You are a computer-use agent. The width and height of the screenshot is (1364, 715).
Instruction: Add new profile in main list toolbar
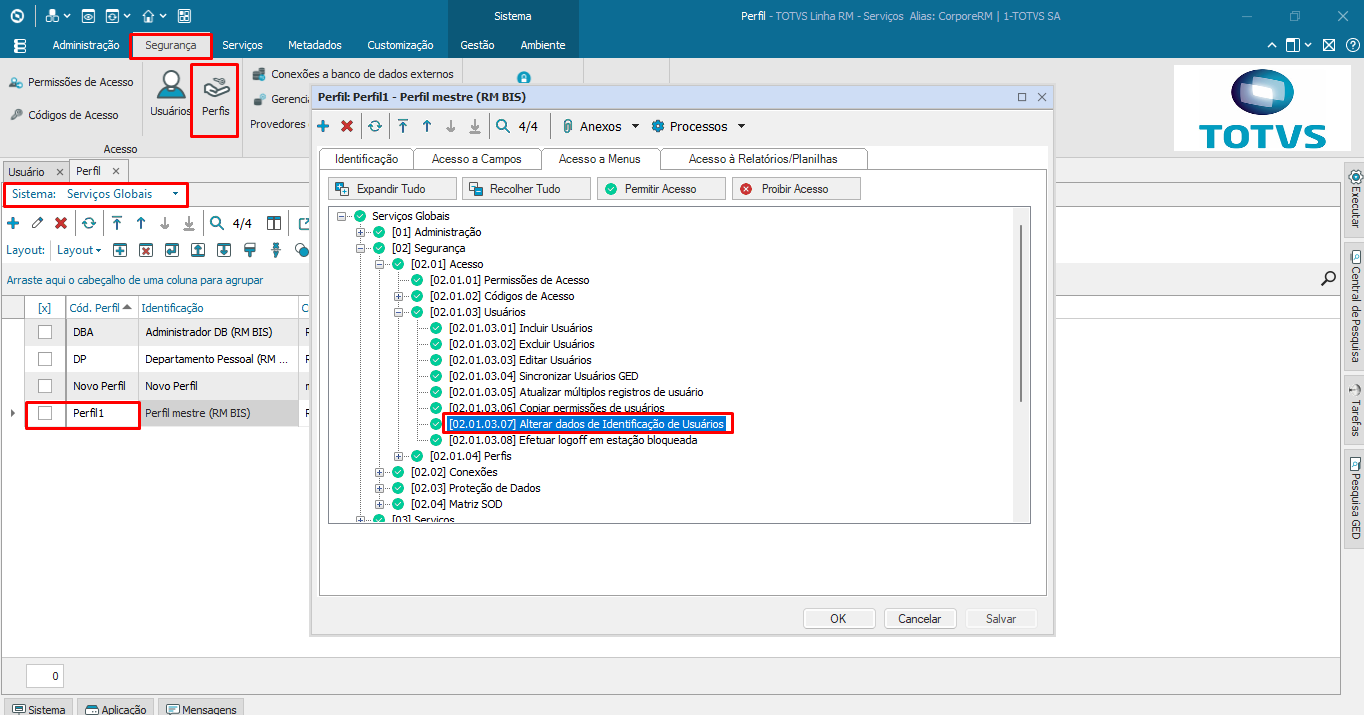[13, 223]
